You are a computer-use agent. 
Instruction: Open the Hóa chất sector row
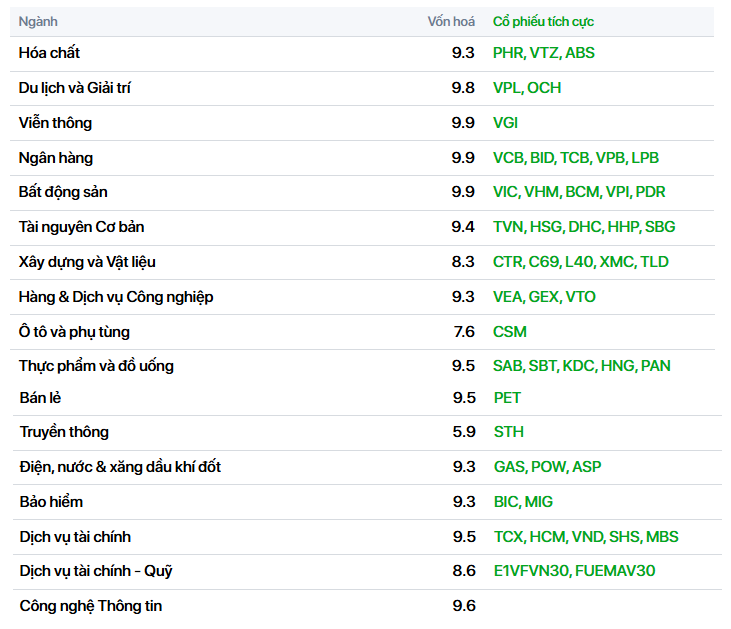coord(362,53)
